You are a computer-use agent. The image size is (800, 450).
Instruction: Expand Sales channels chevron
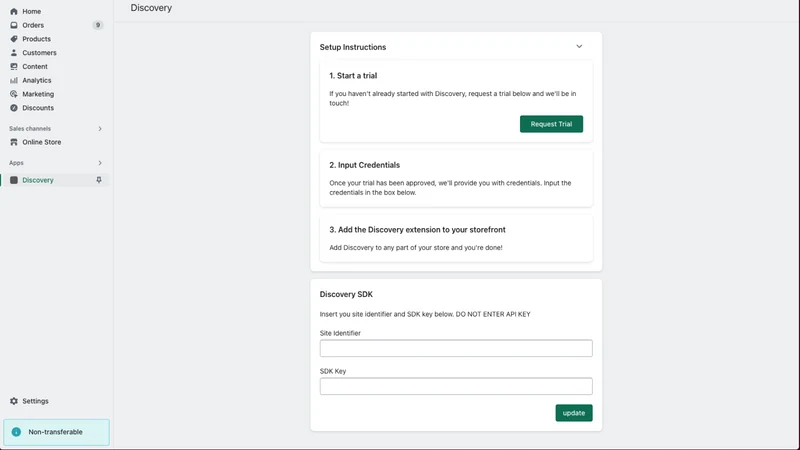pos(100,129)
